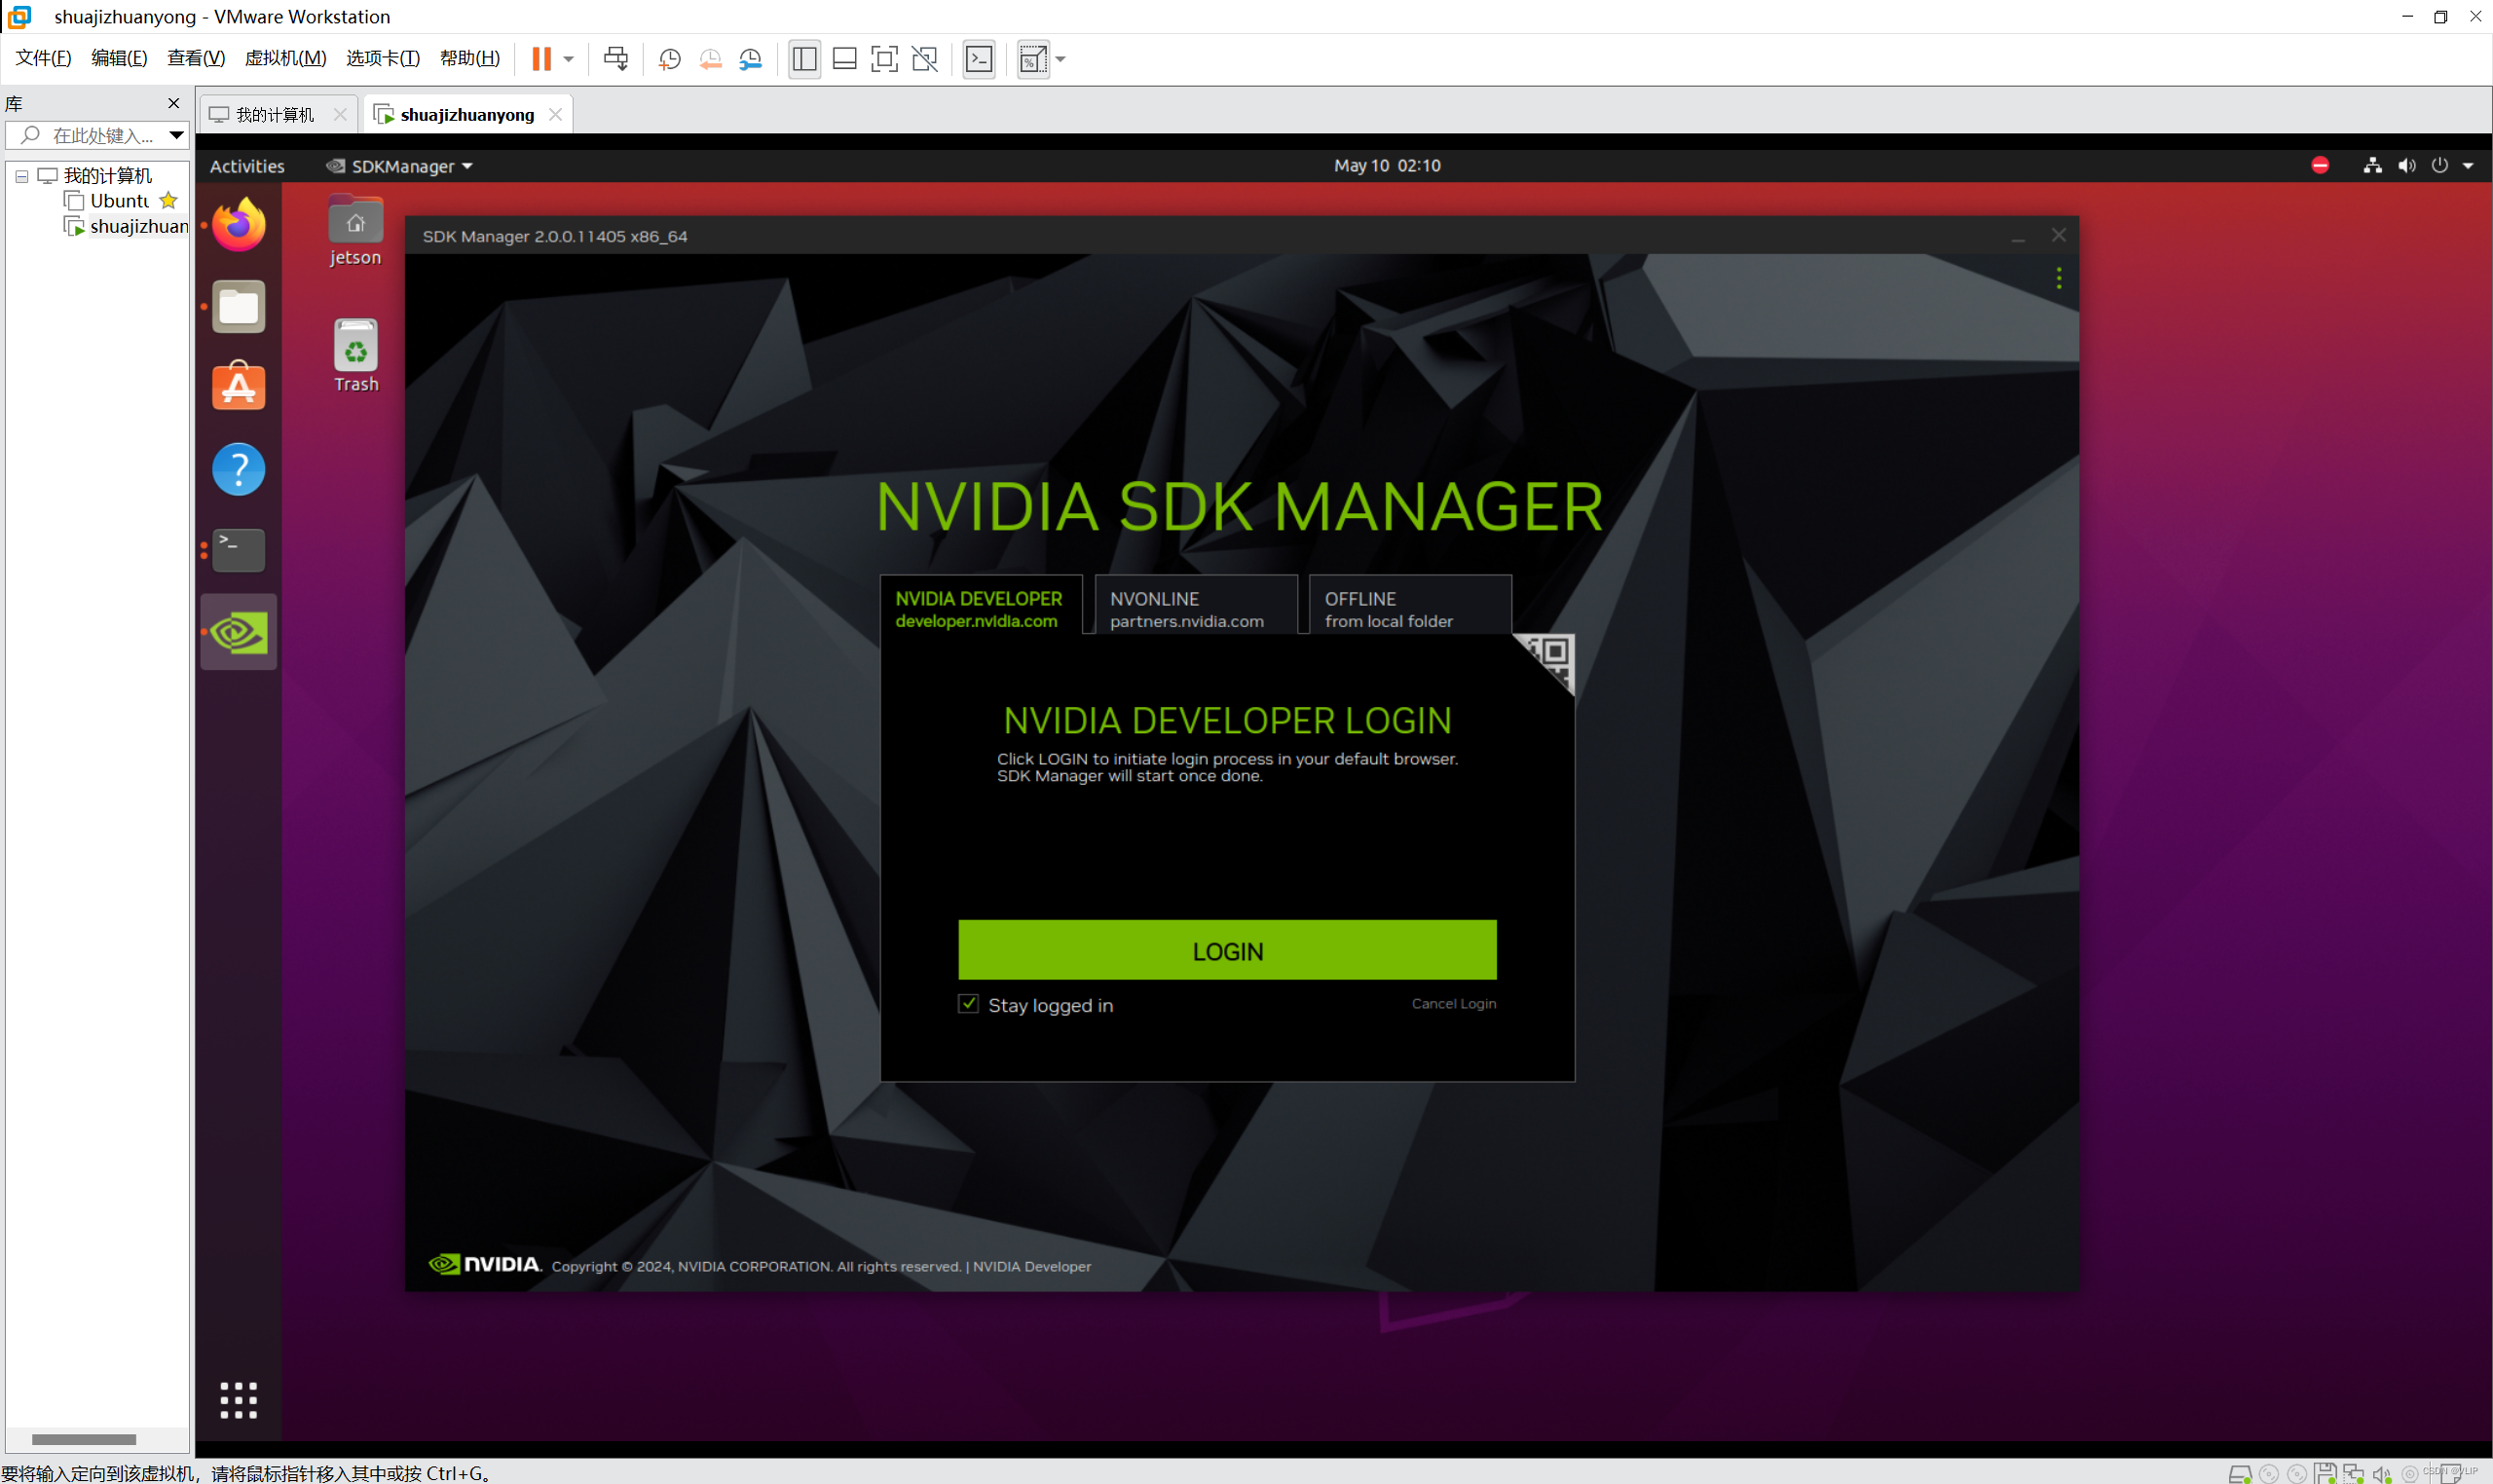Open the pause button dropdown arrow
Screen dimensions: 2493x1484
(x=568, y=59)
